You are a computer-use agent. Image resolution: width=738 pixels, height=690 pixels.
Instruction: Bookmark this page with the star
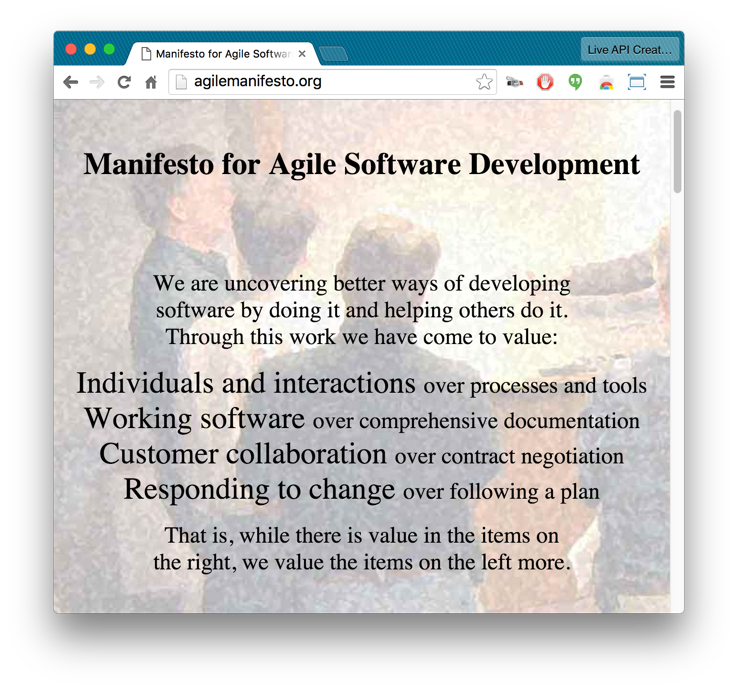pos(484,82)
